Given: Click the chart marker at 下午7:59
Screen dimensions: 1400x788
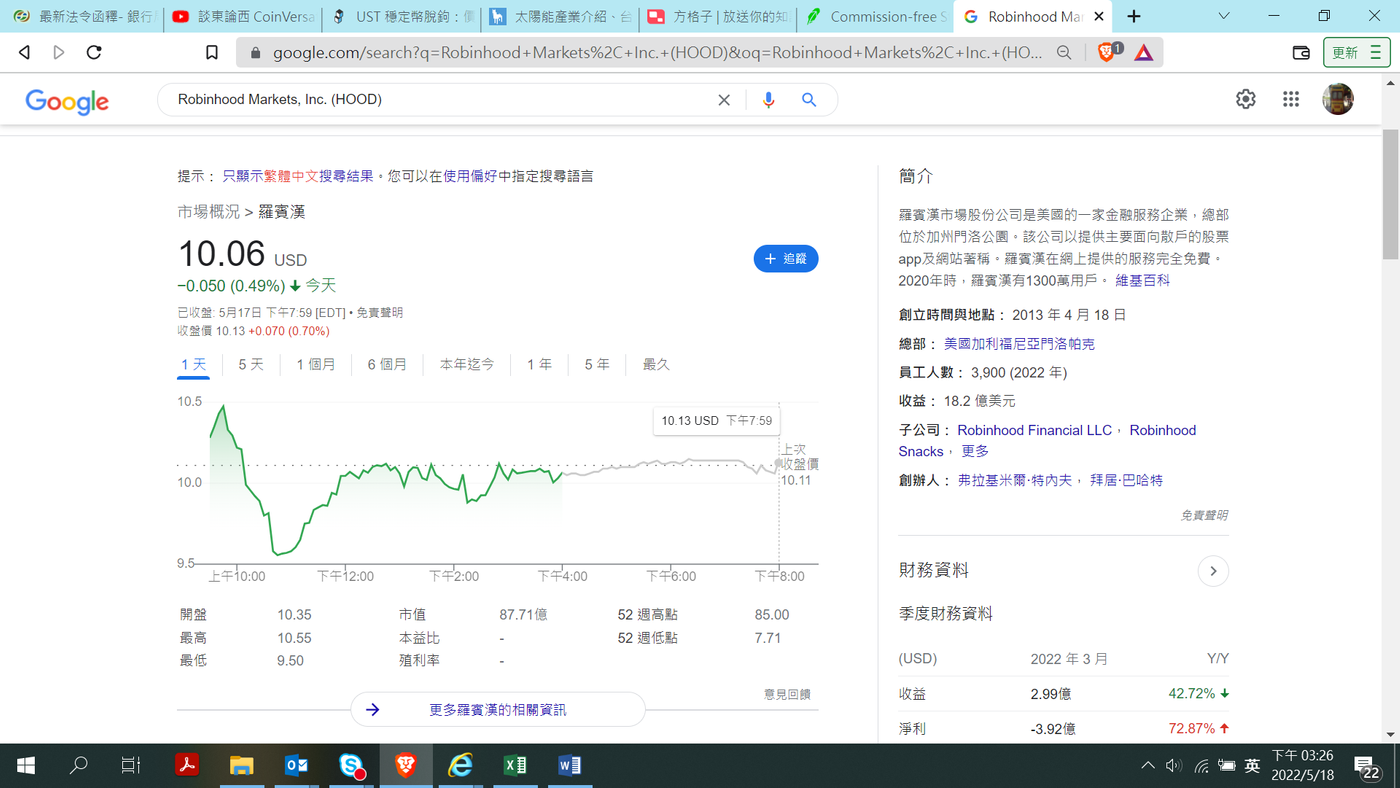Looking at the screenshot, I should [x=779, y=463].
